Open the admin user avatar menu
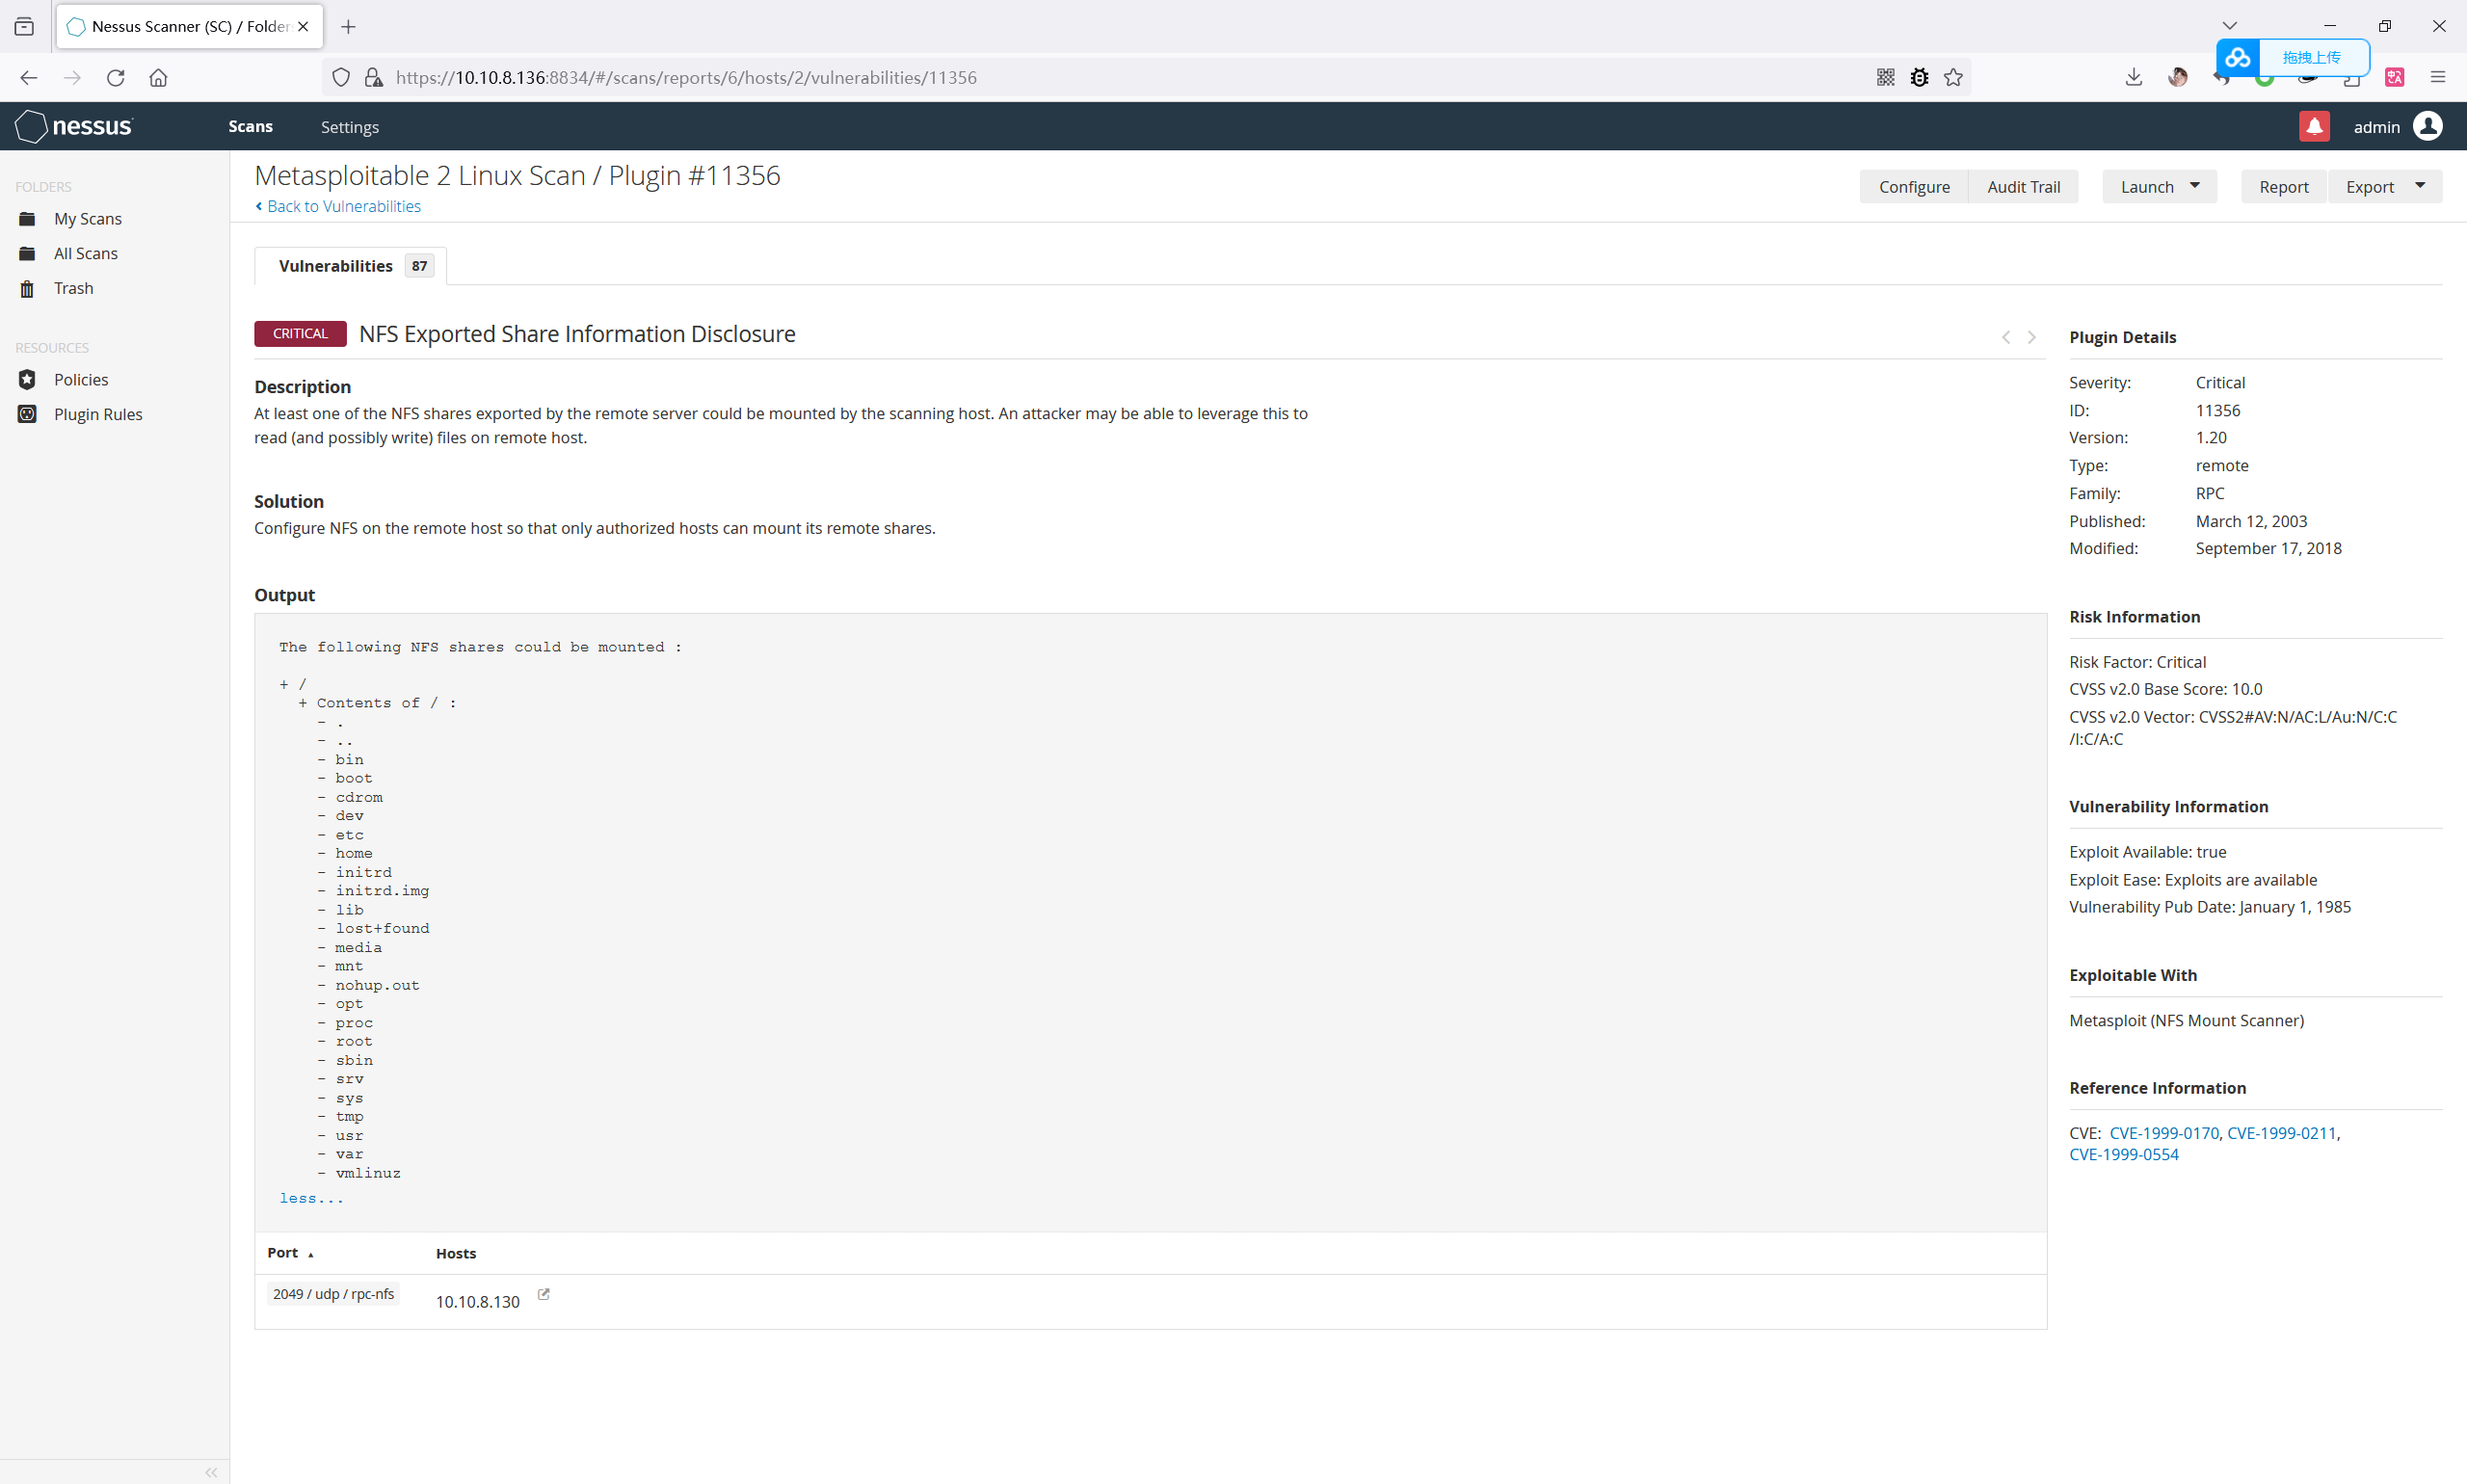Viewport: 2467px width, 1484px height. 2428,126
